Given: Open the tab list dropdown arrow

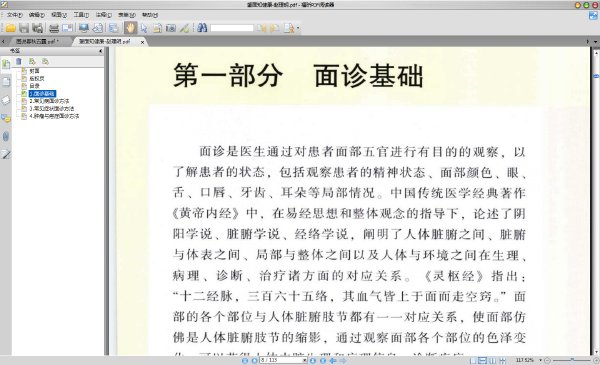Looking at the screenshot, I should pyautogui.click(x=595, y=41).
